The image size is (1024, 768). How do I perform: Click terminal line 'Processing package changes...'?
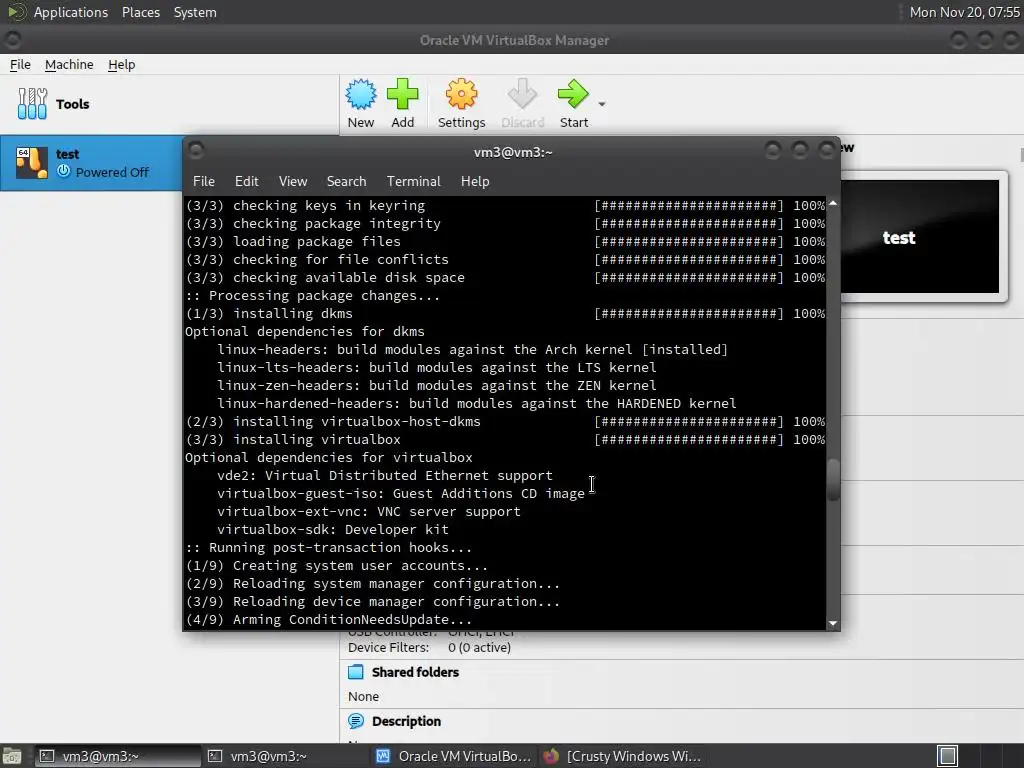[x=325, y=296]
